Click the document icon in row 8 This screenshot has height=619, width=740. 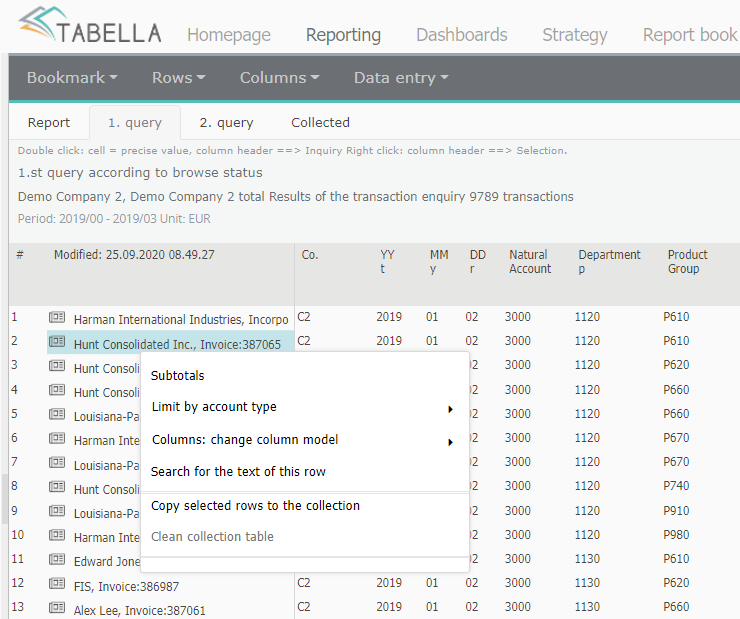[57, 486]
